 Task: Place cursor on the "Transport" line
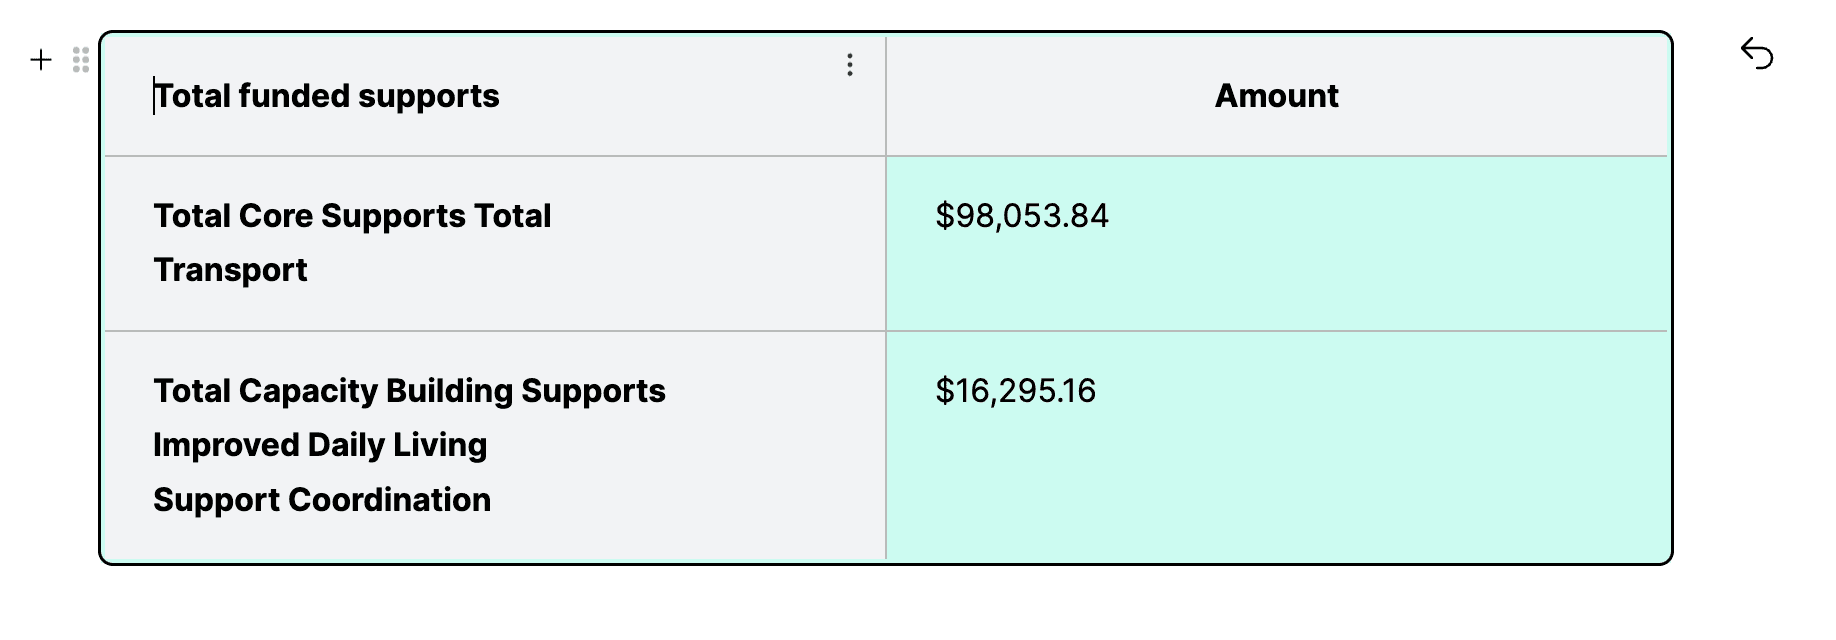coord(230,270)
